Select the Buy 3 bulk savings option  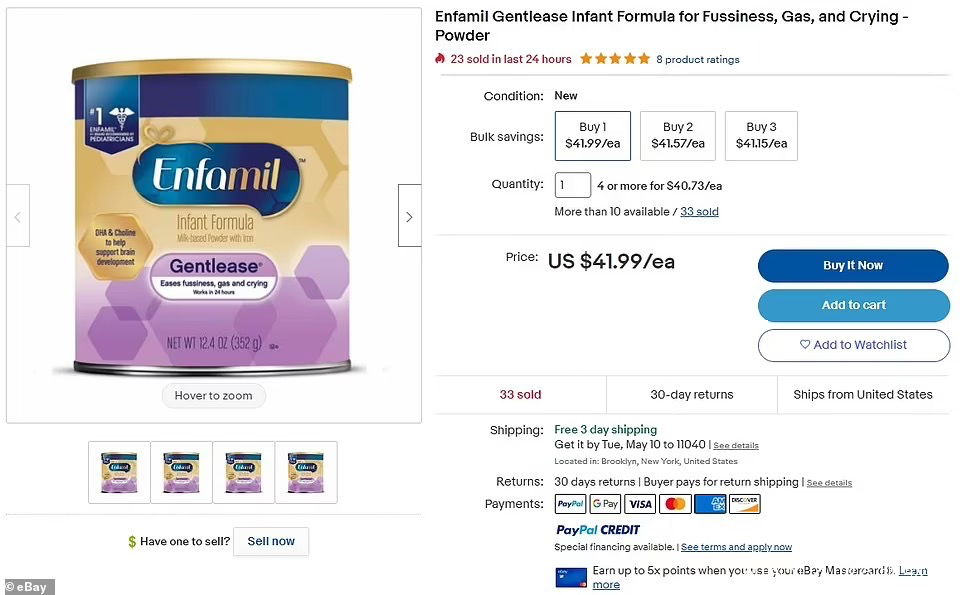tap(761, 135)
